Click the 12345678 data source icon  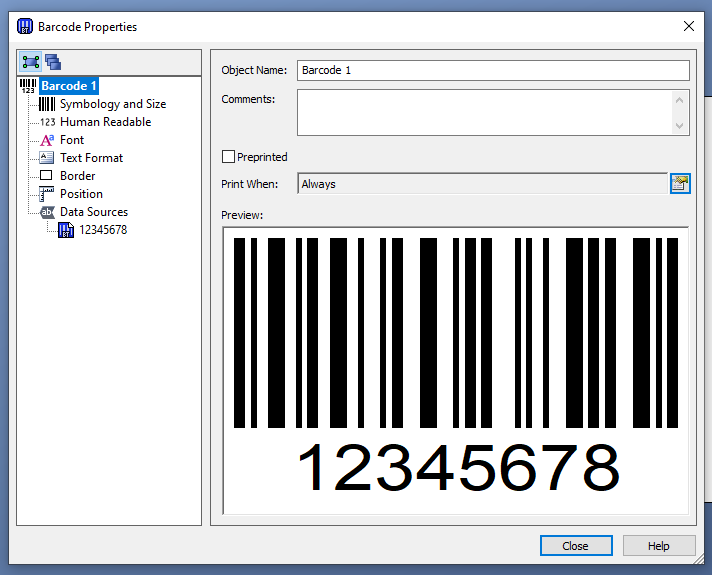click(x=66, y=230)
